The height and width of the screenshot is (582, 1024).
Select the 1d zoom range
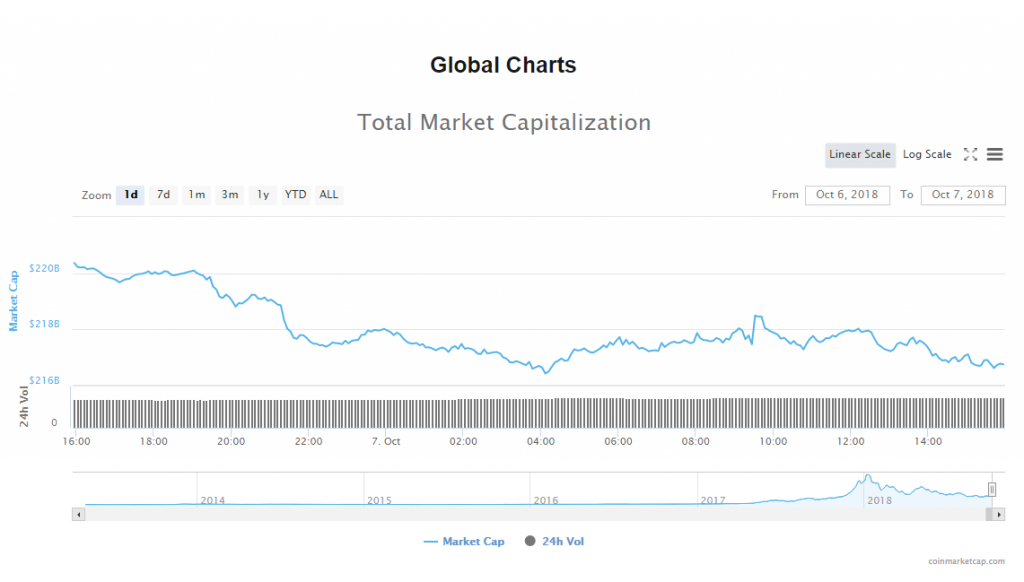point(130,195)
